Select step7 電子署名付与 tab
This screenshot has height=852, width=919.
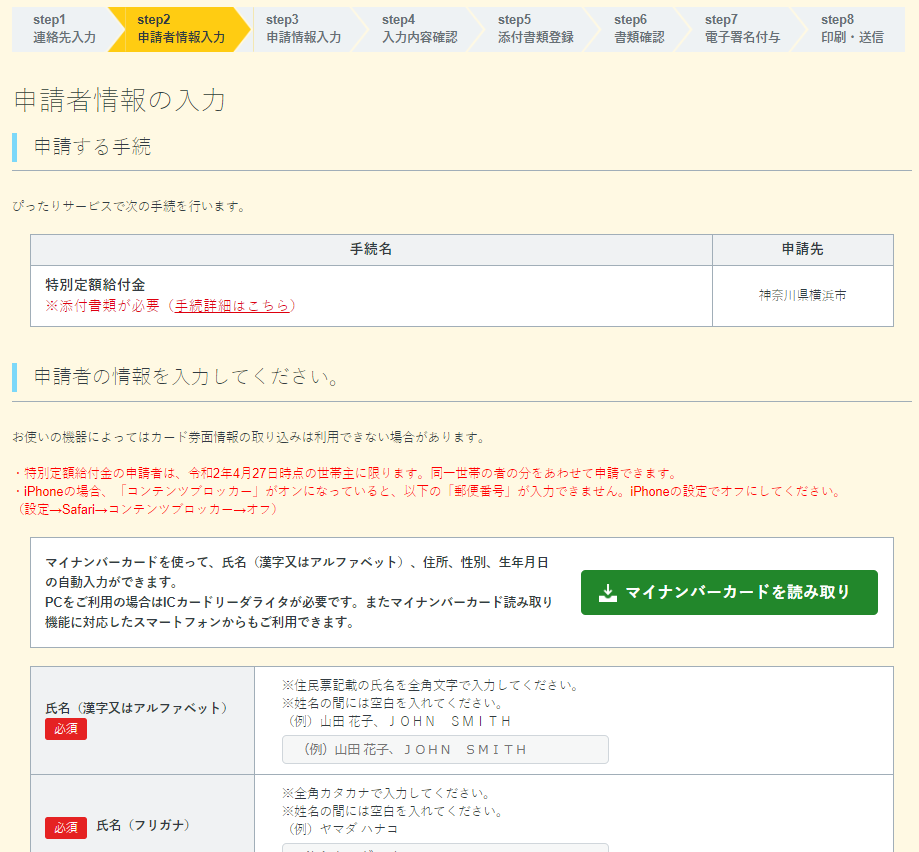[x=742, y=29]
